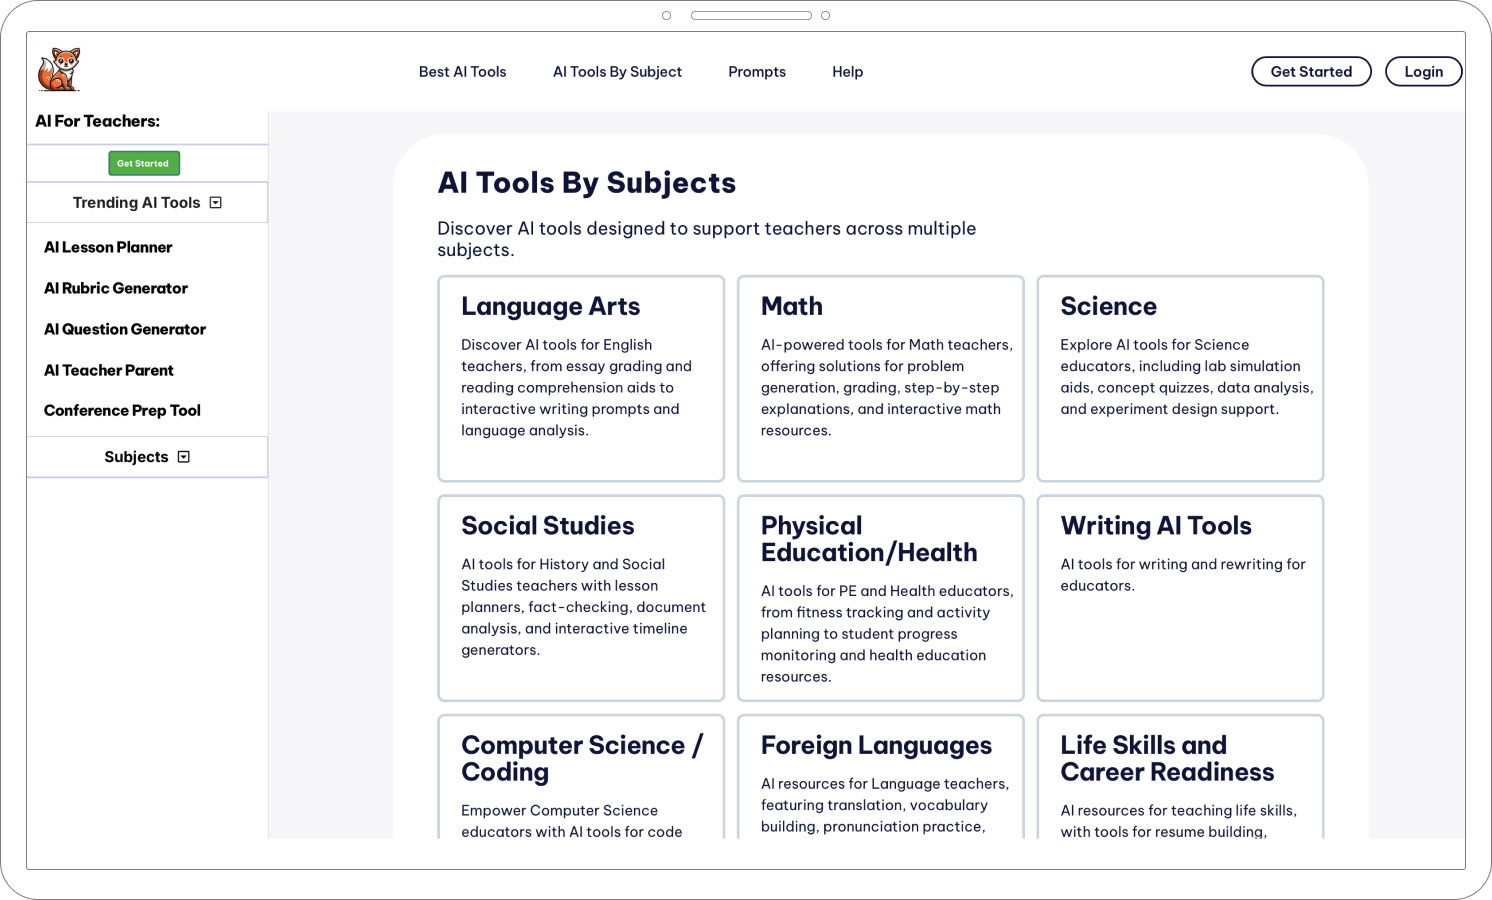Choose AI Teacher Parent sidebar link
The height and width of the screenshot is (900, 1492).
[x=109, y=370]
